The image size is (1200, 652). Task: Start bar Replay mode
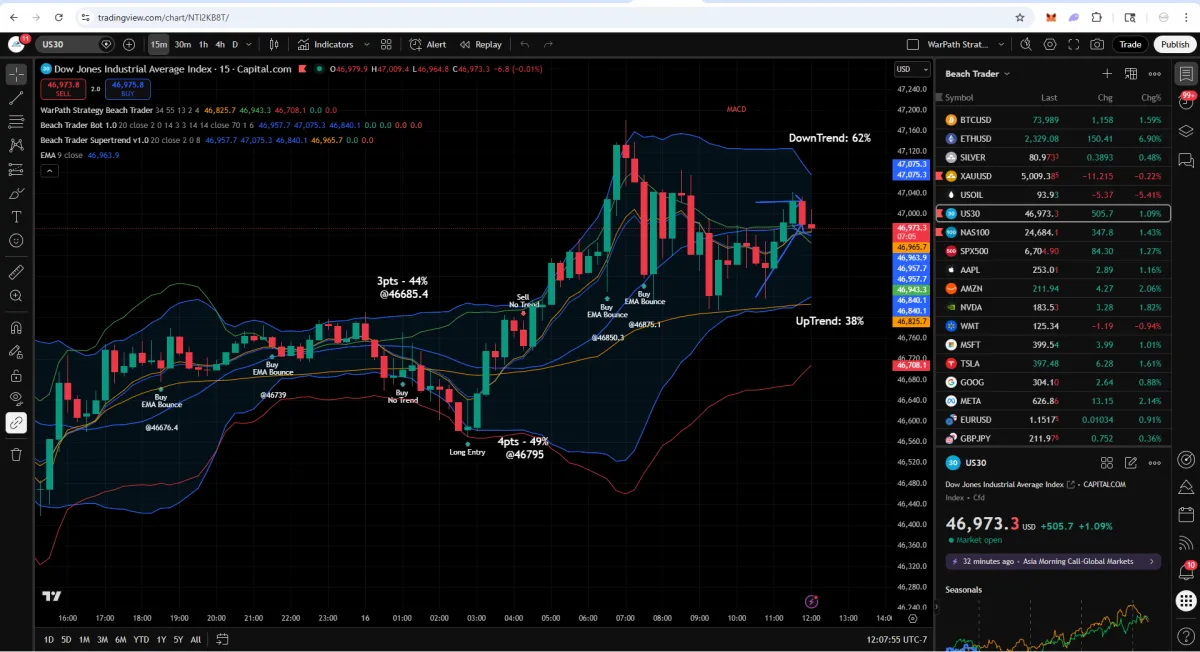pos(481,44)
